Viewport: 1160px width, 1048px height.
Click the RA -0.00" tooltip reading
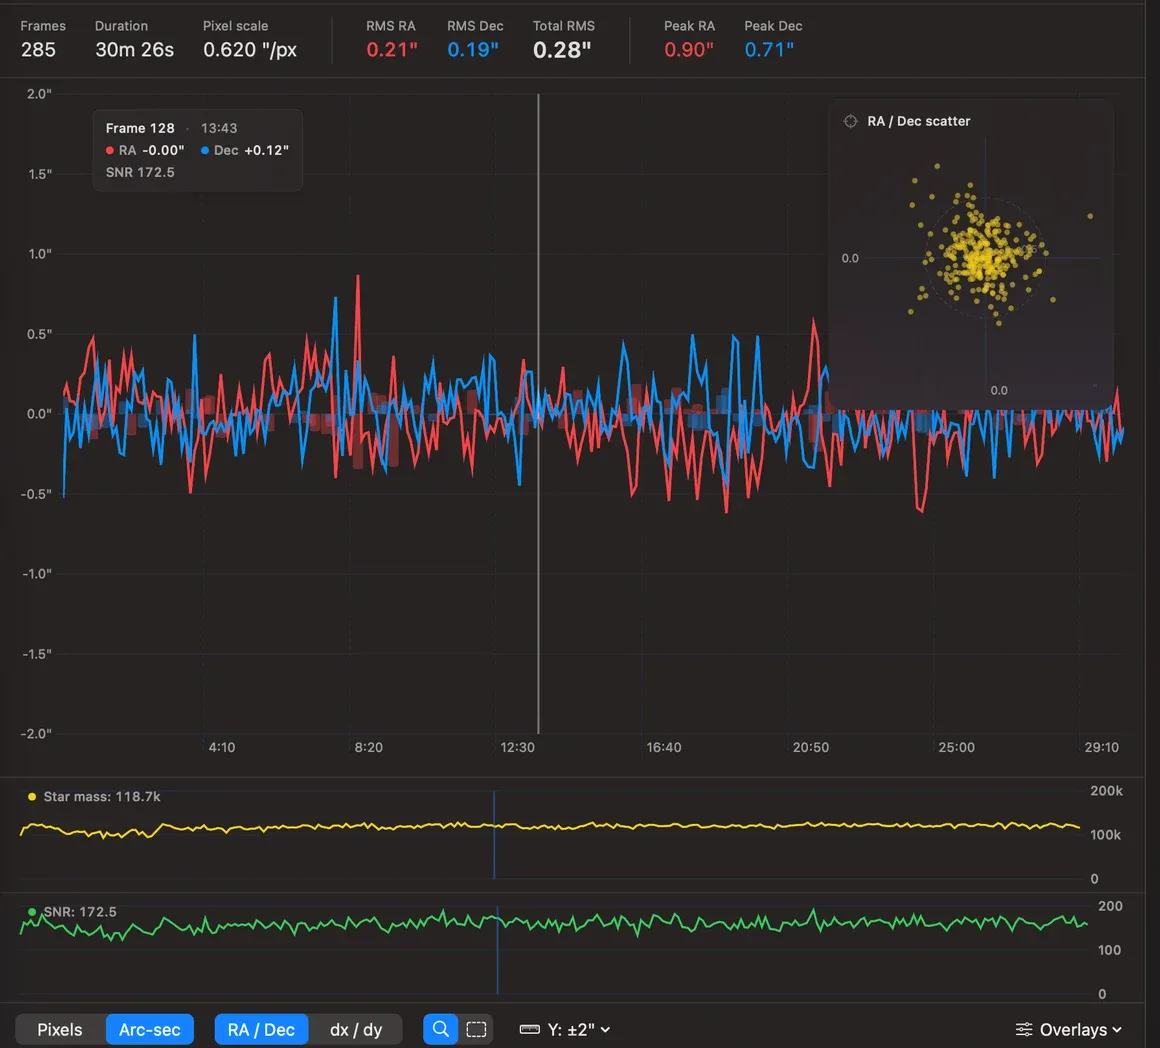pyautogui.click(x=145, y=150)
